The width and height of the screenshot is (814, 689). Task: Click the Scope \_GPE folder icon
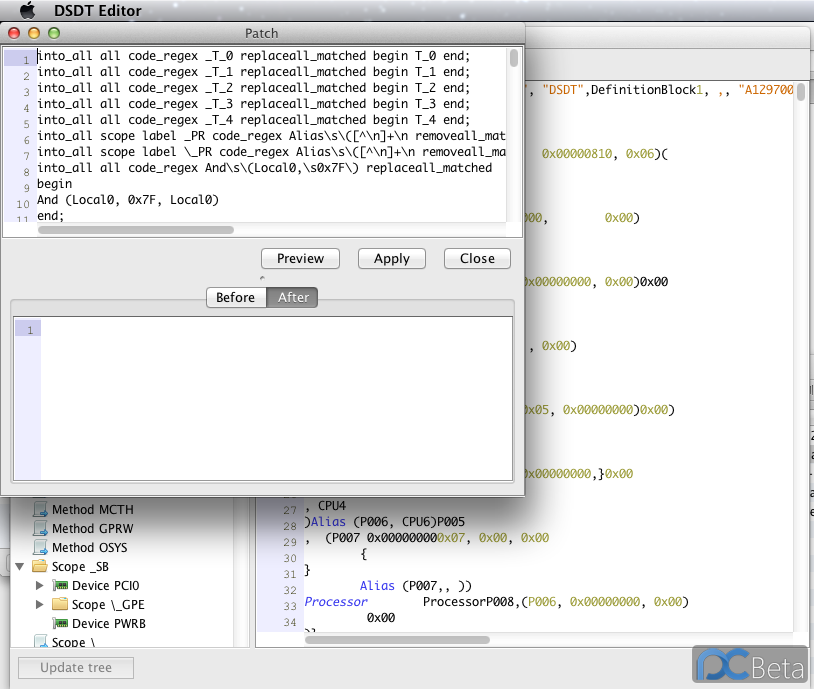60,605
